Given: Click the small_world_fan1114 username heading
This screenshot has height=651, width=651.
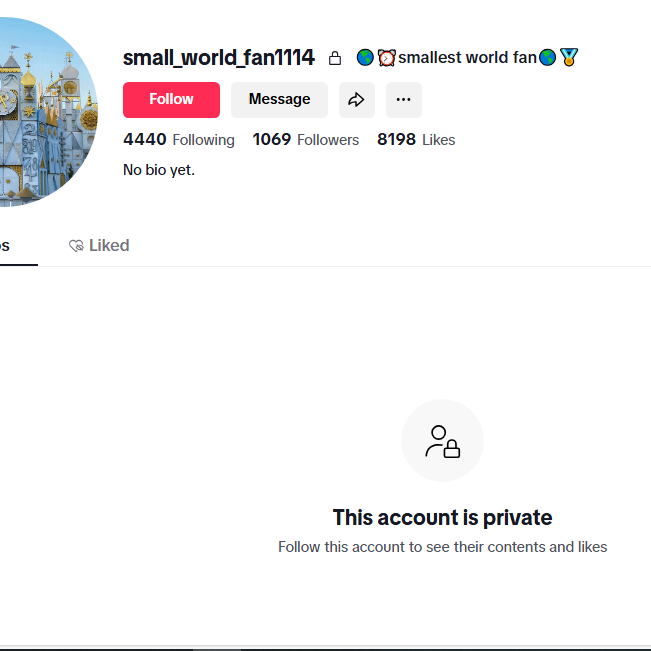Looking at the screenshot, I should click(219, 57).
